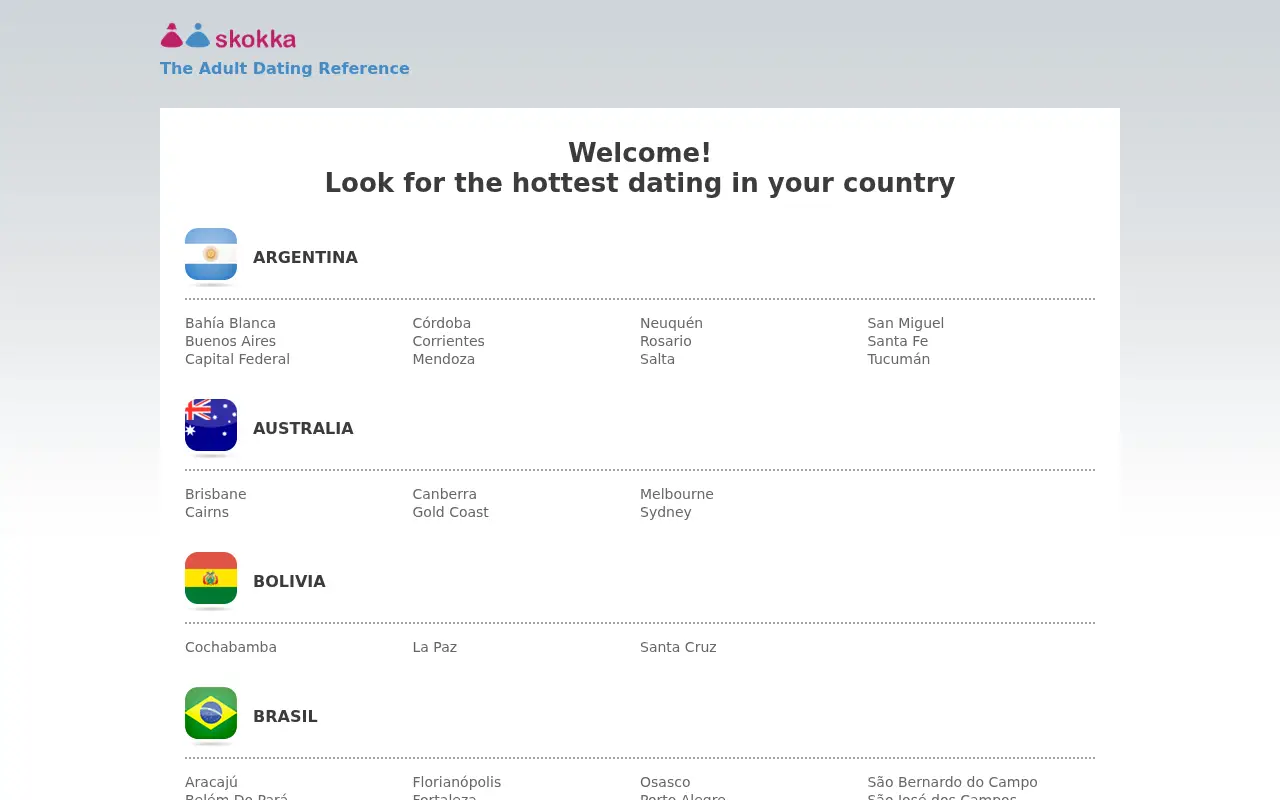1280x800 pixels.
Task: Click the Osasco link
Action: (665, 782)
